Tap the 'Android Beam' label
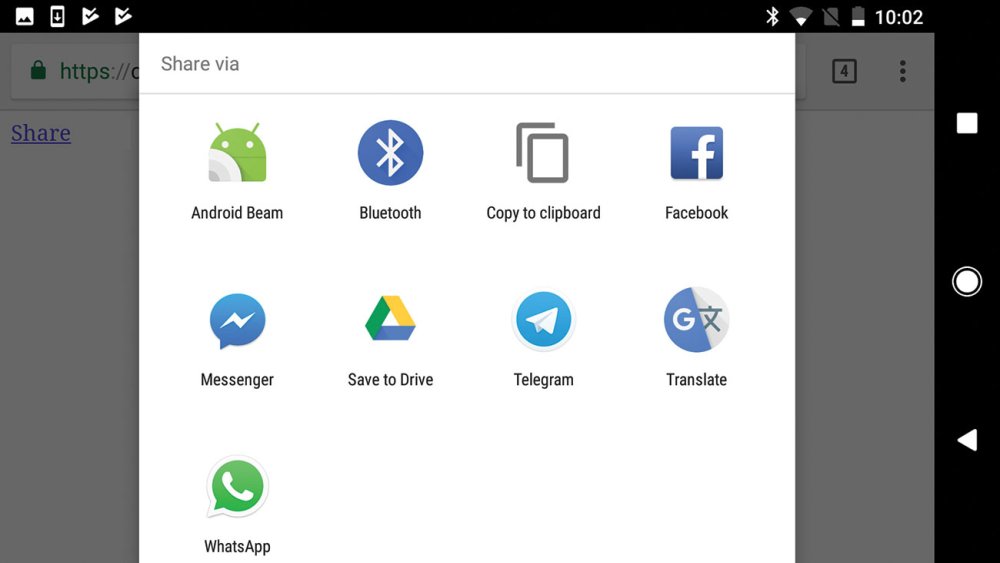Screen dimensions: 1000x563 (x=237, y=213)
